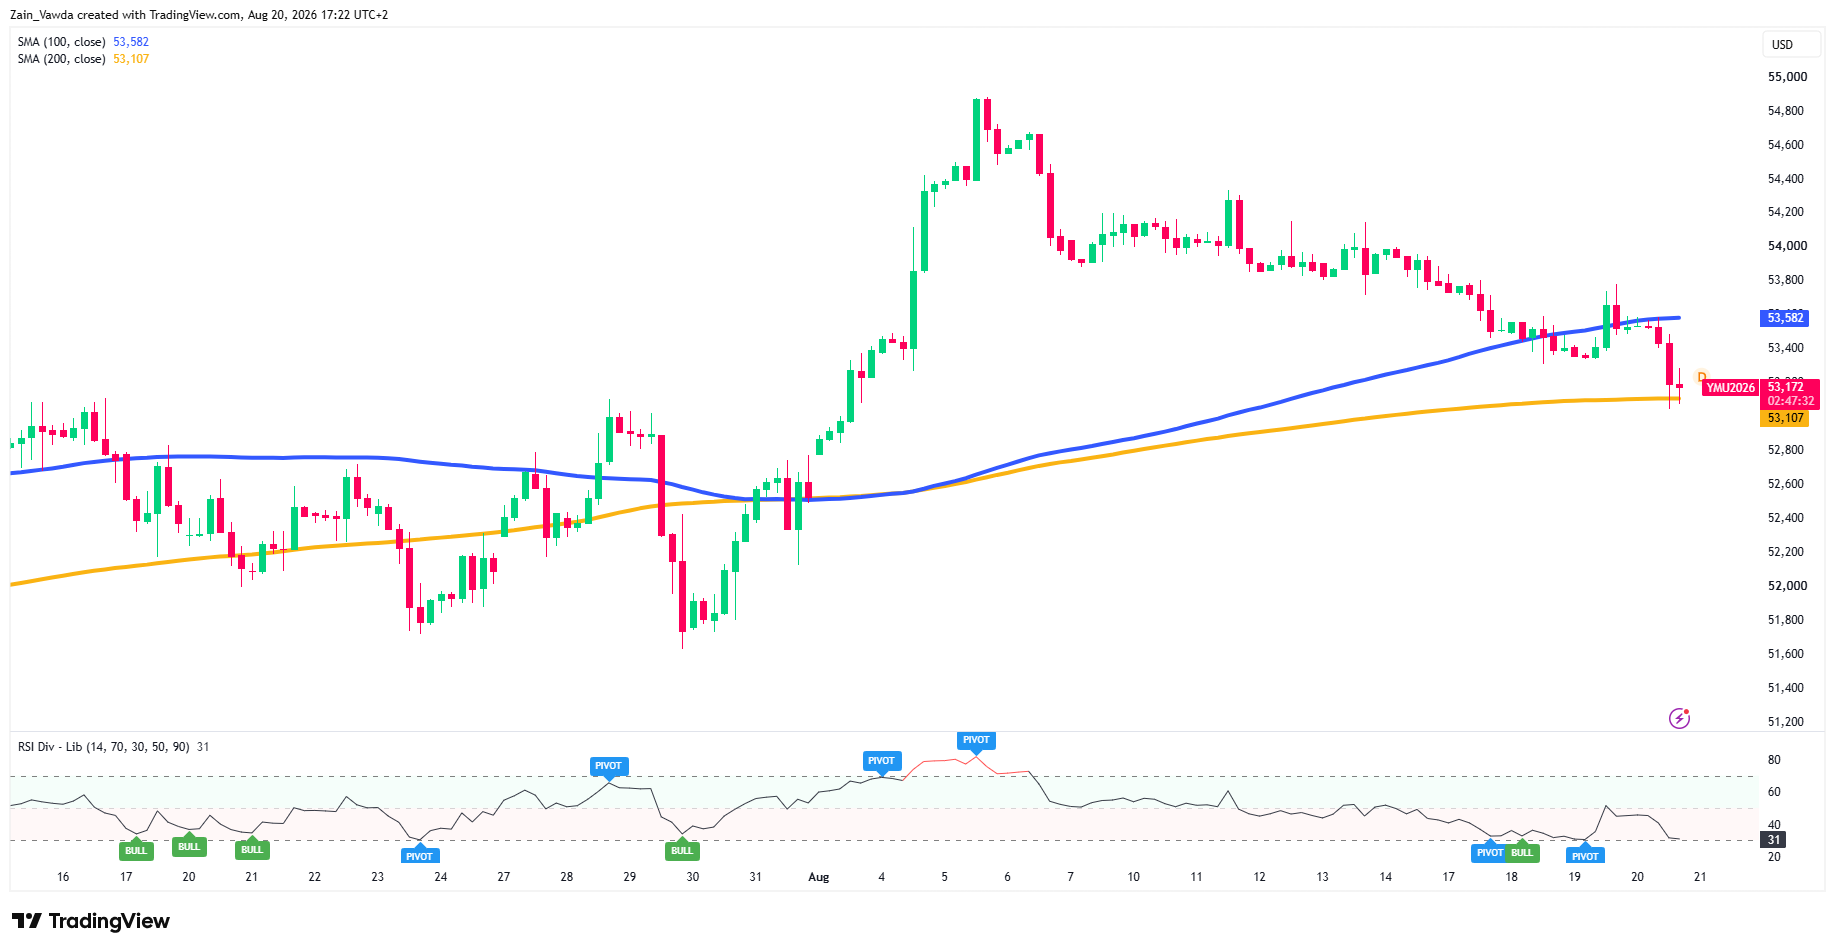
Task: Click the TradingView logo at bottom left
Action: (x=91, y=921)
